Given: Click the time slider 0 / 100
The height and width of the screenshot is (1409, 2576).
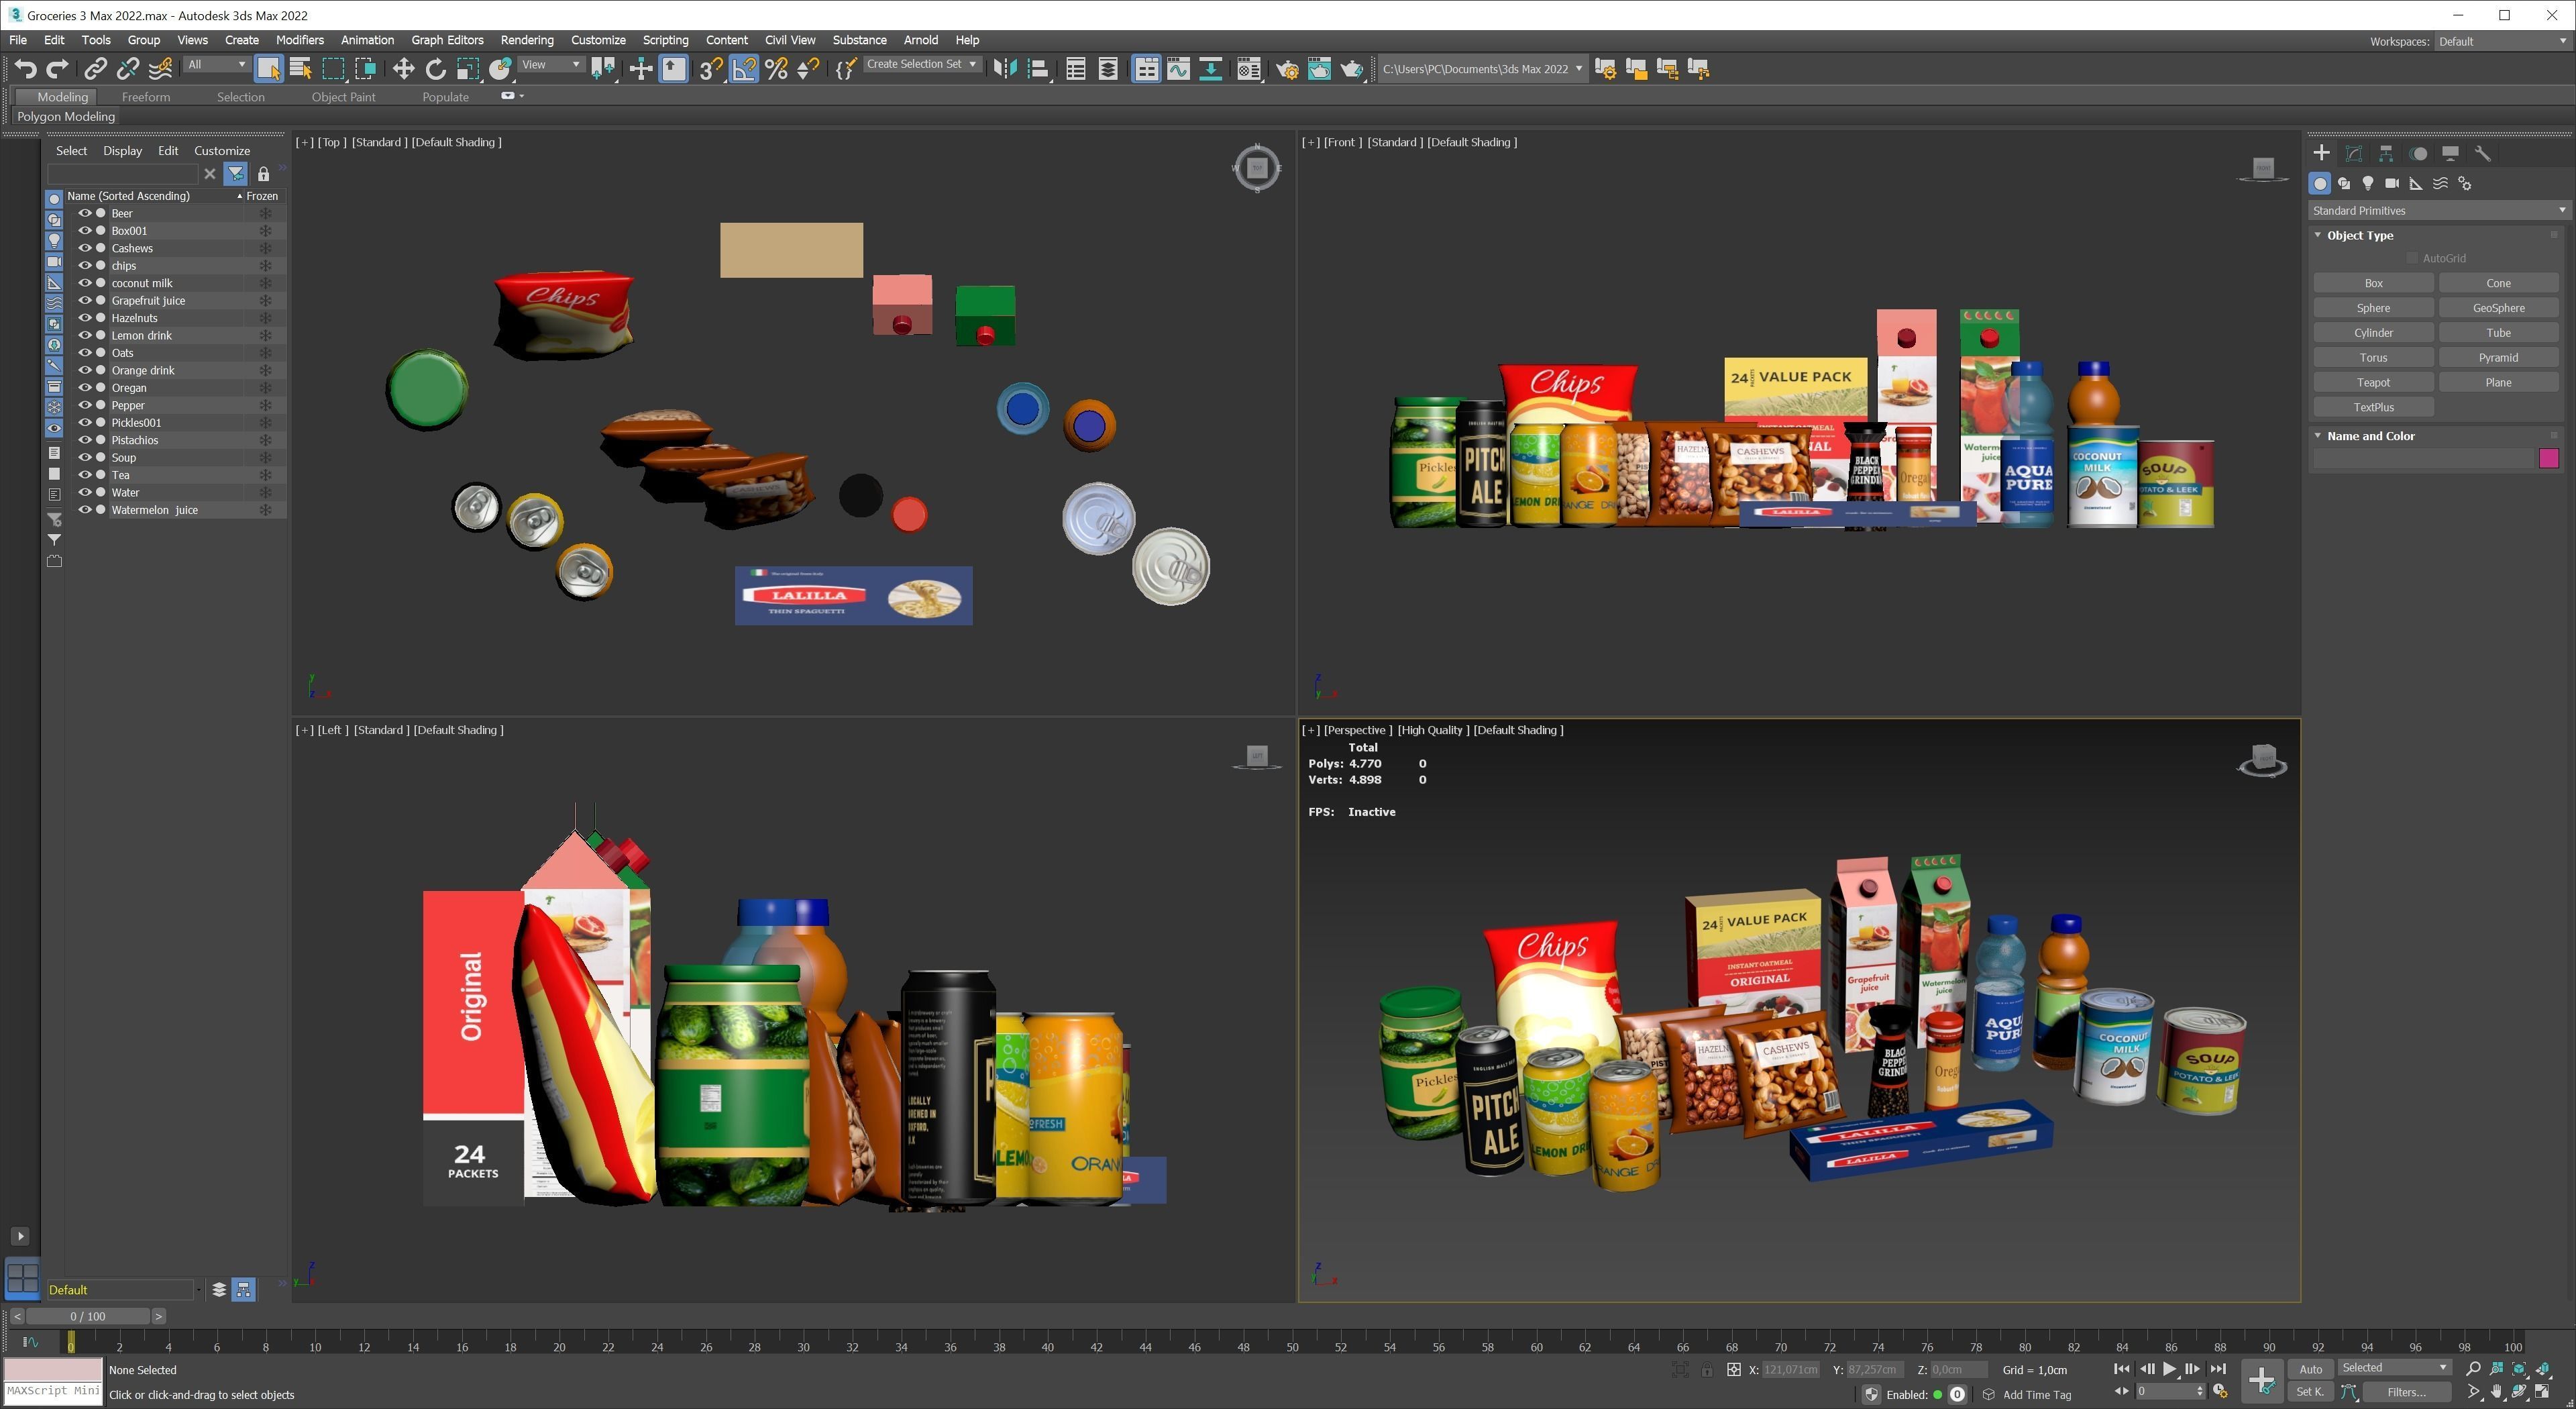Looking at the screenshot, I should coord(88,1316).
